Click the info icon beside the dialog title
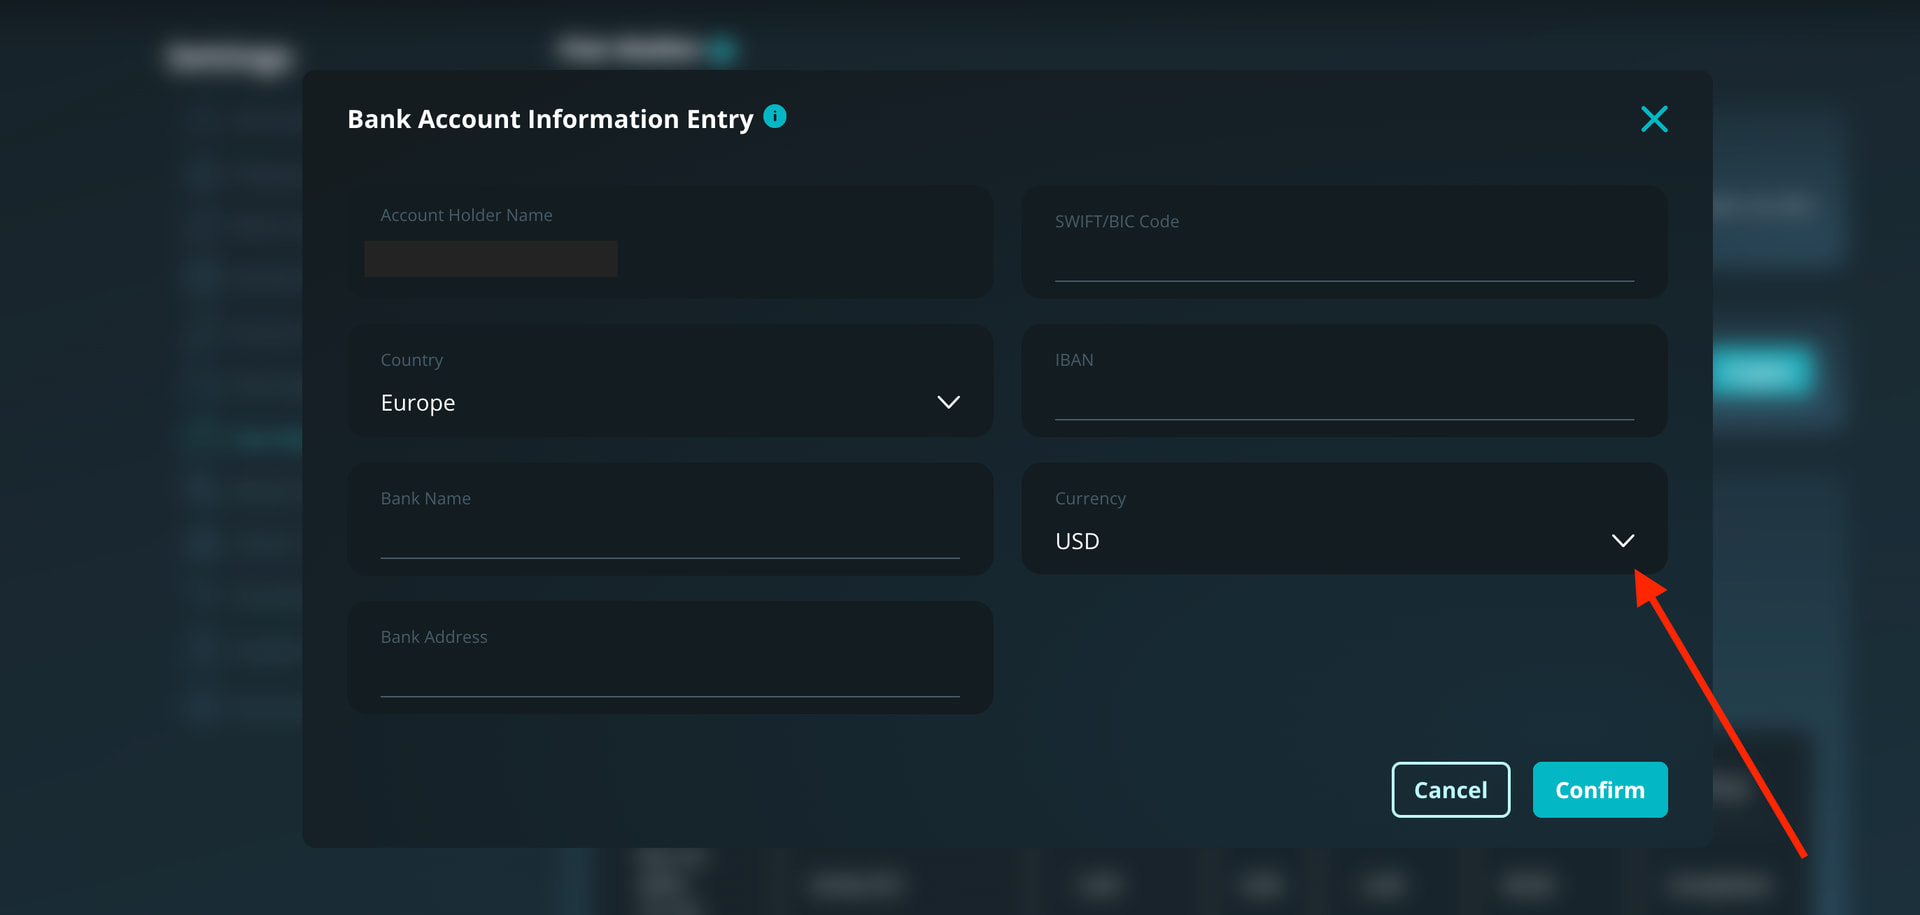Viewport: 1920px width, 915px height. coord(775,117)
